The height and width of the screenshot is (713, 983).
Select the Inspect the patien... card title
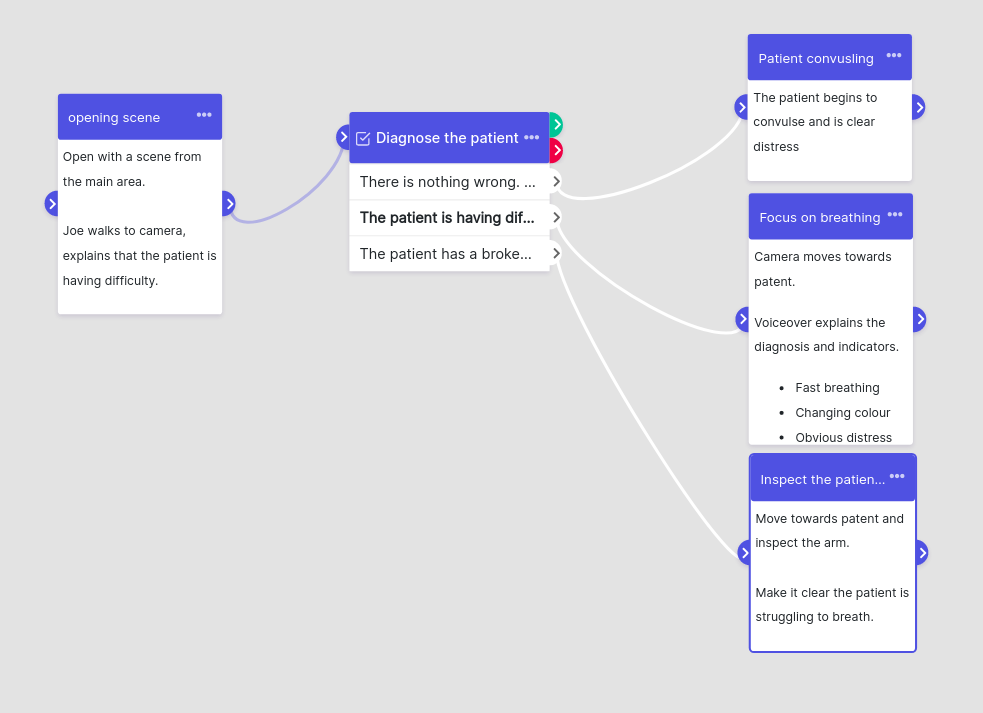pos(823,480)
